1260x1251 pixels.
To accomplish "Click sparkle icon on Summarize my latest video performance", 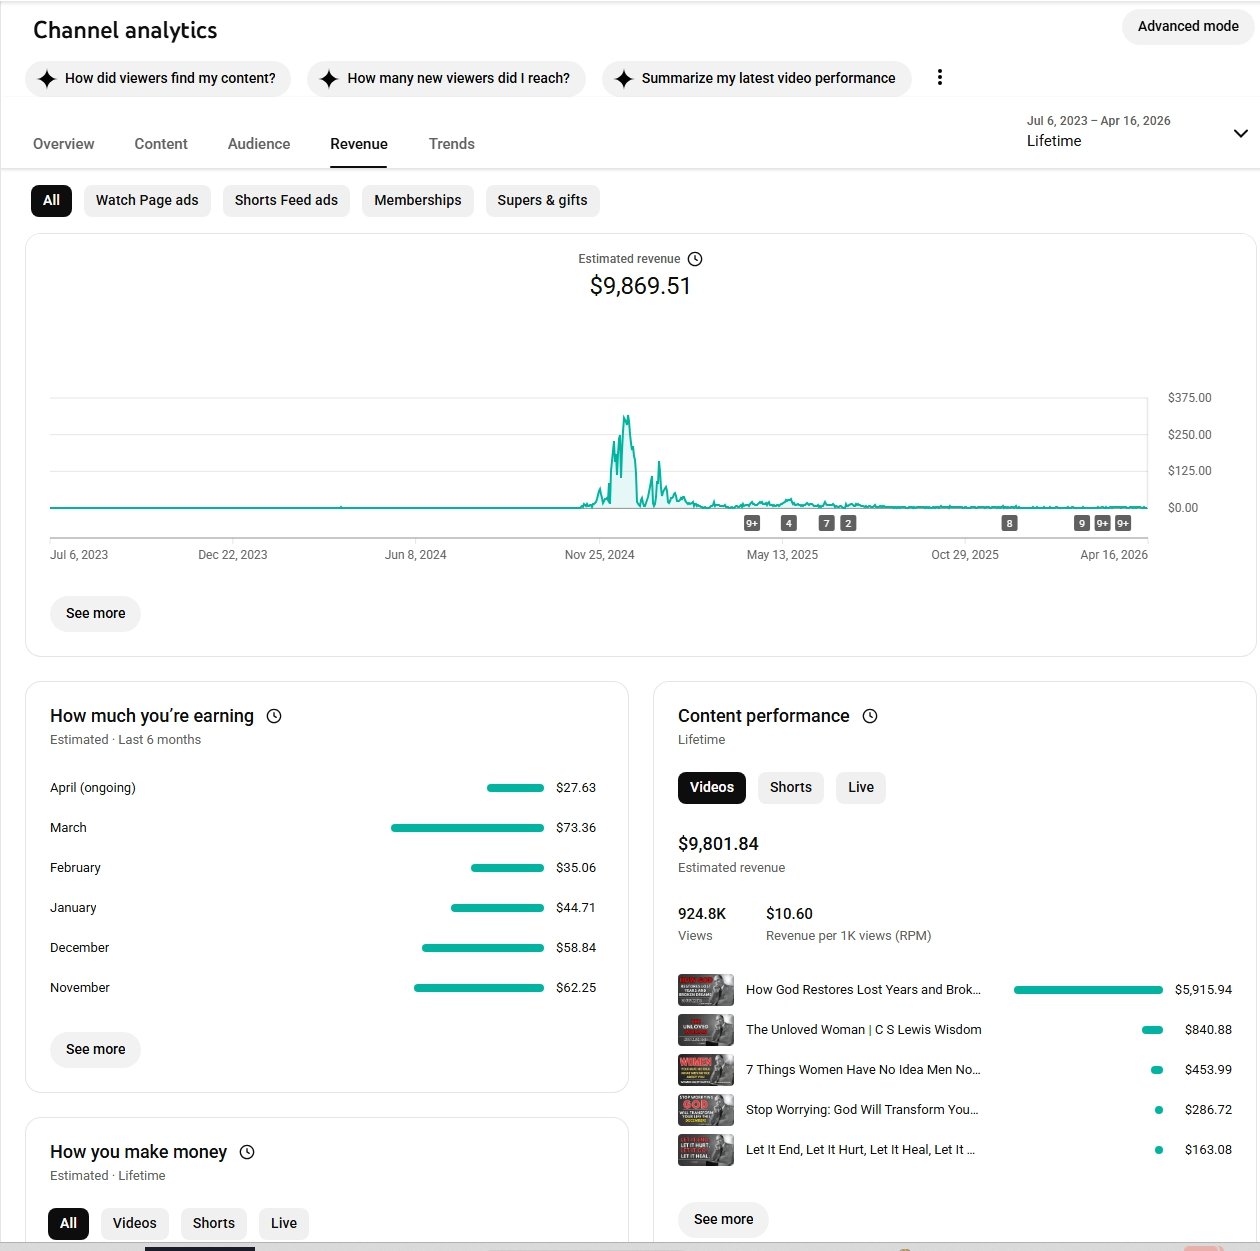I will [624, 79].
